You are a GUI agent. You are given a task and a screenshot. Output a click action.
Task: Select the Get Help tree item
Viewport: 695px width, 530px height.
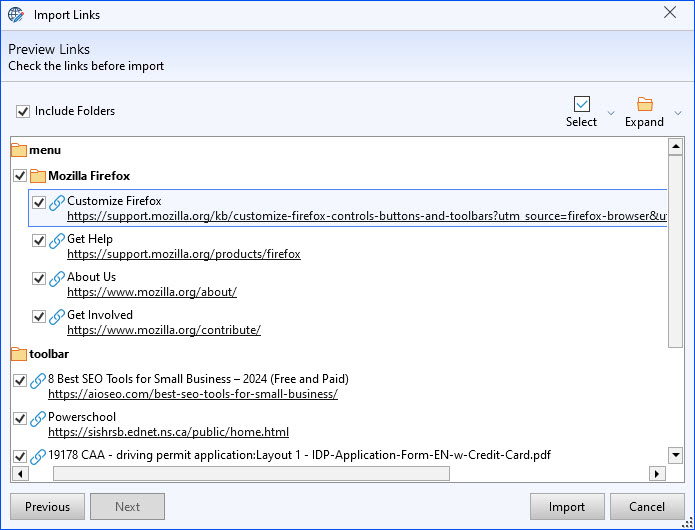coord(90,239)
